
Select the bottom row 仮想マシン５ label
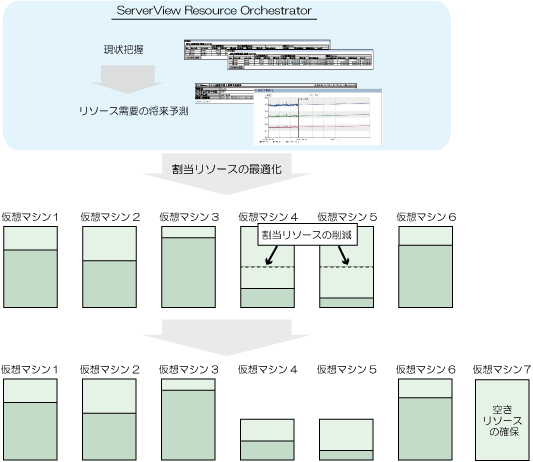347,369
